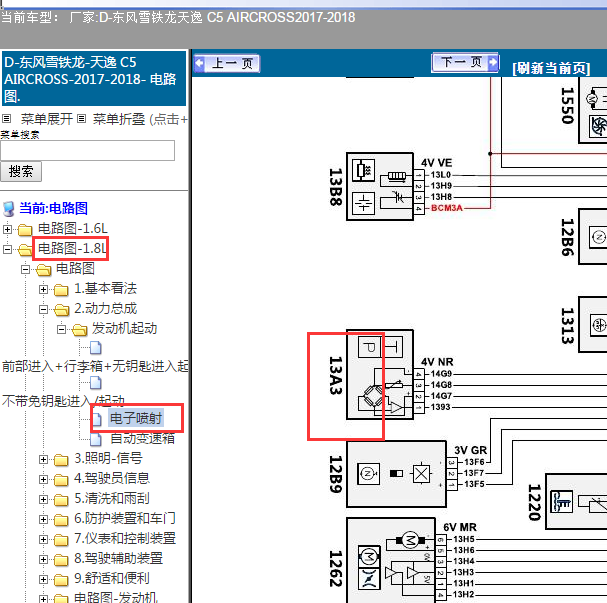Click the folder icon of 1.基本看法
The width and height of the screenshot is (607, 603).
coord(61,290)
